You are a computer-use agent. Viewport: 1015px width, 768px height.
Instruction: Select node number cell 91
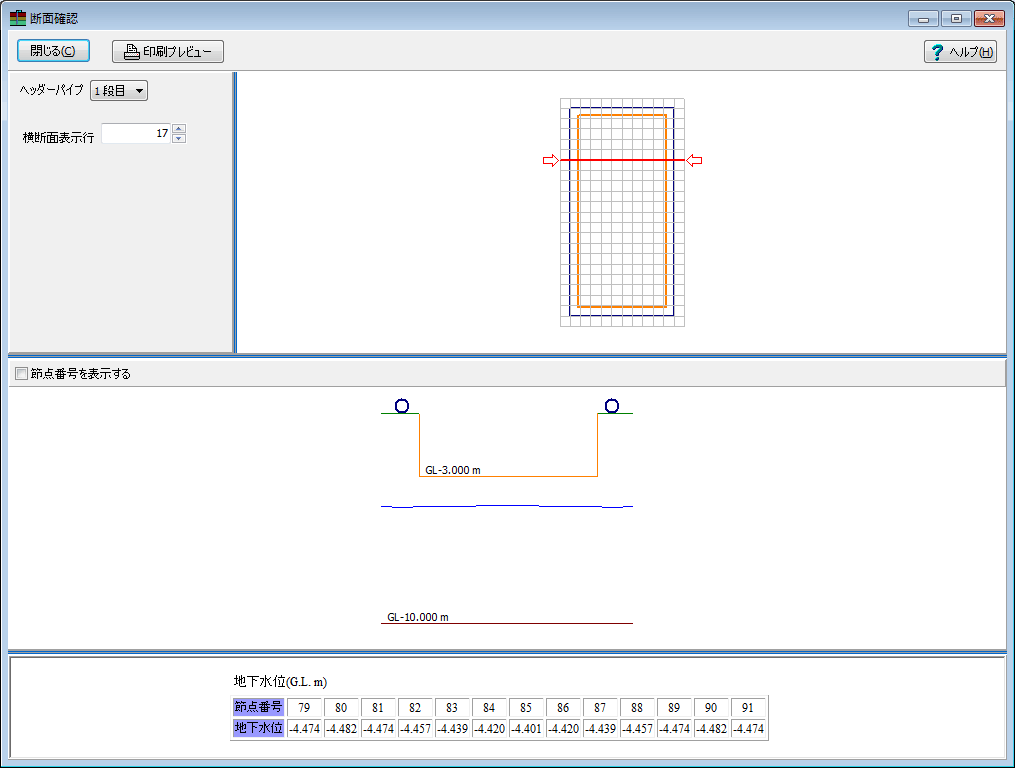[x=748, y=707]
